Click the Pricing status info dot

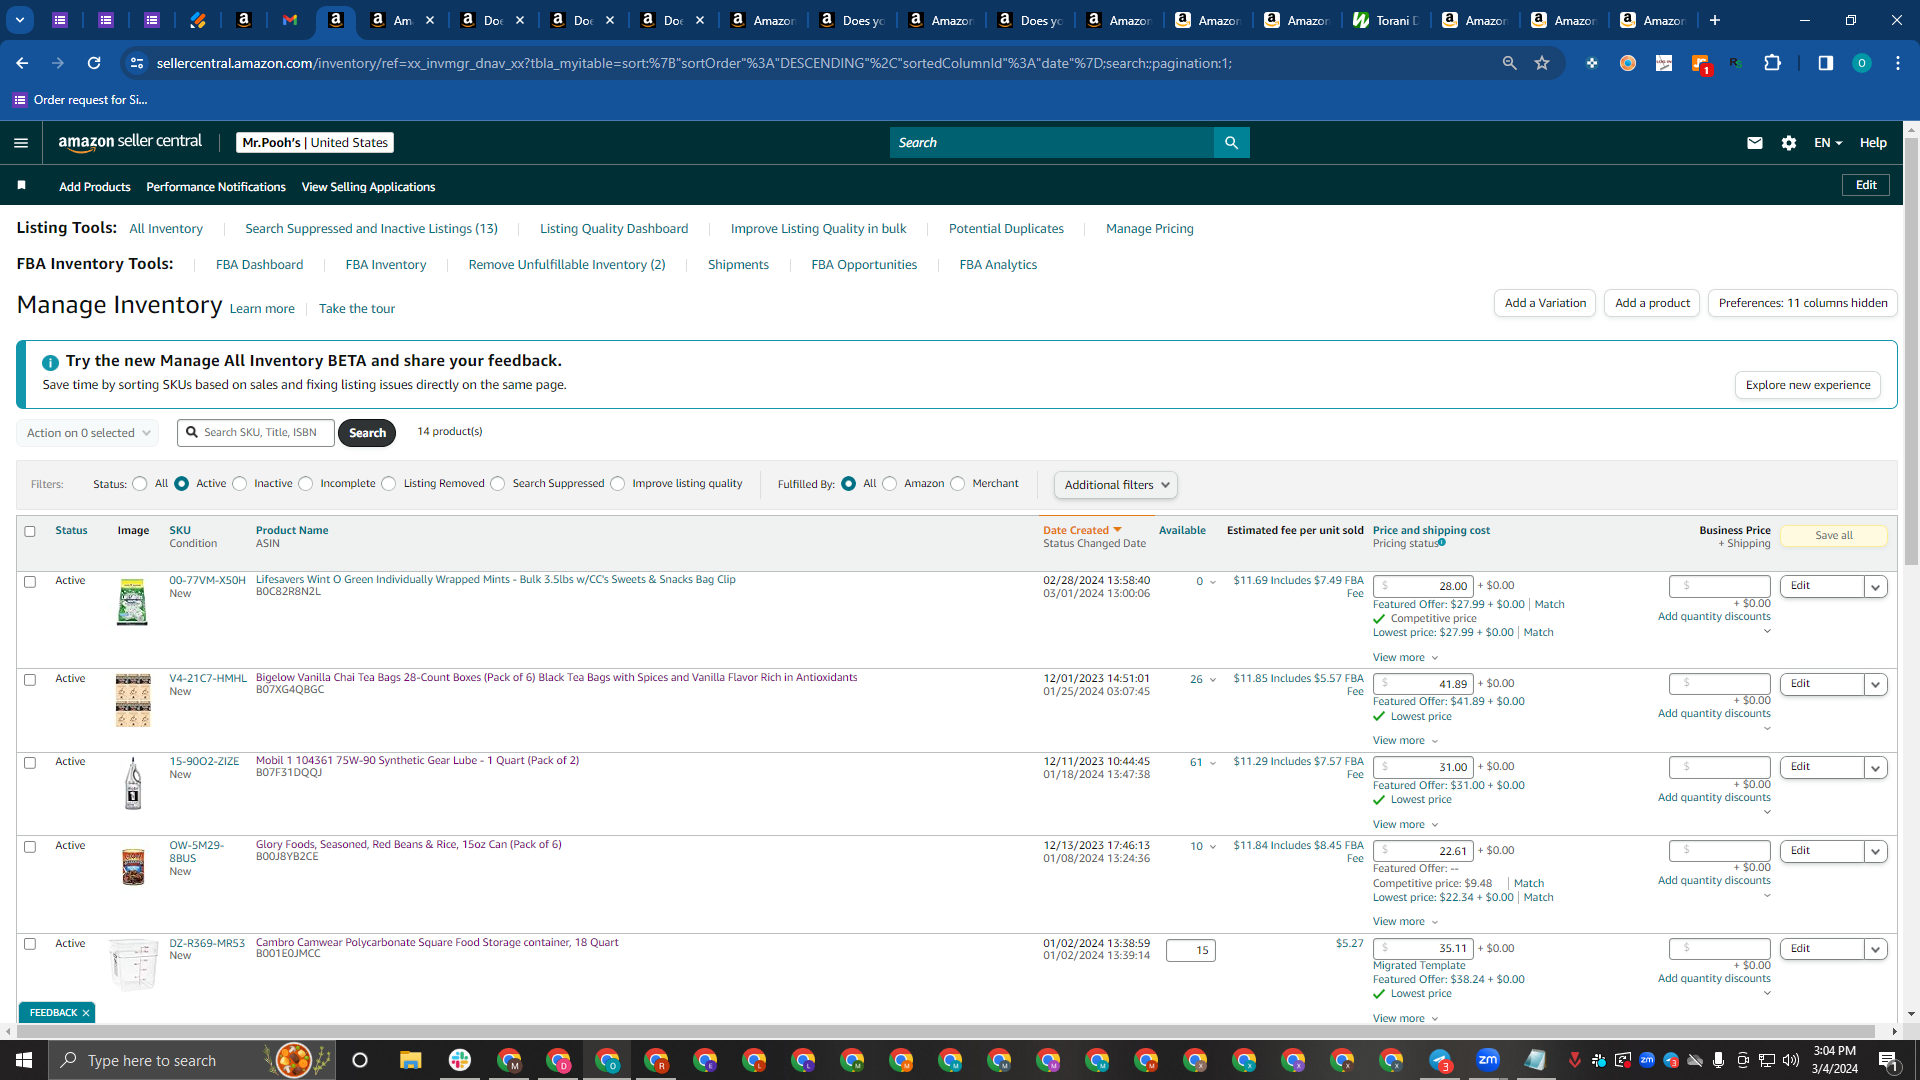[x=1442, y=542]
